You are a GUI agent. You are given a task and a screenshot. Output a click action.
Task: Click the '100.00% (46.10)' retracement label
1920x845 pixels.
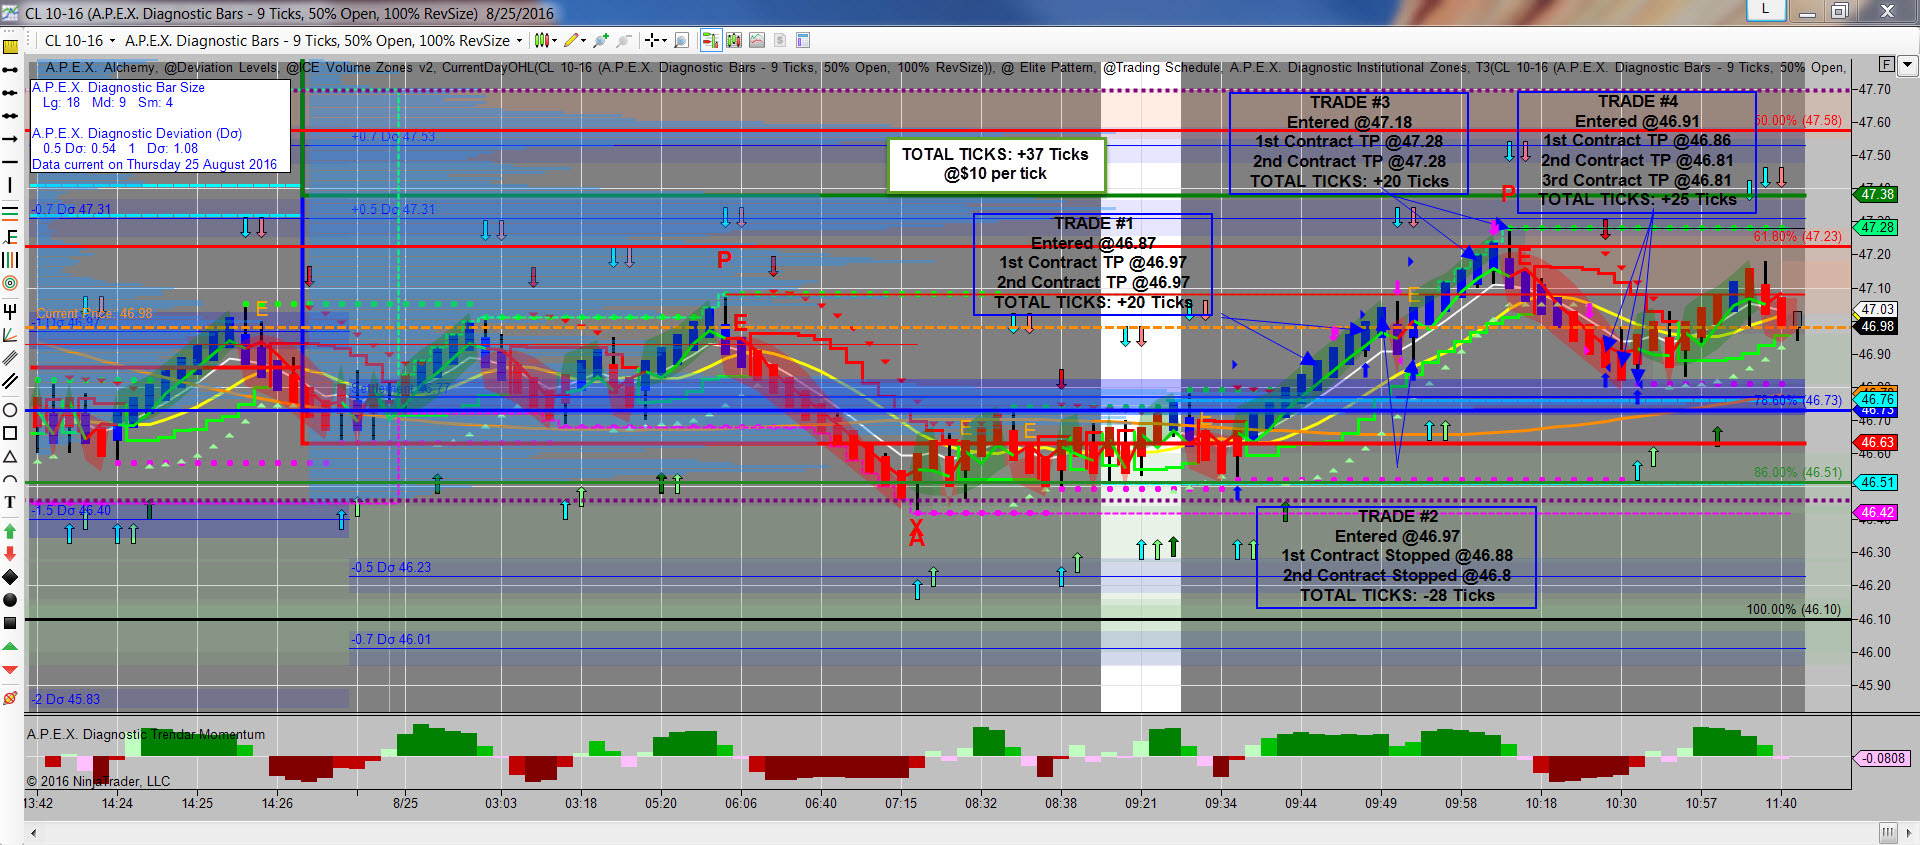pos(1793,609)
